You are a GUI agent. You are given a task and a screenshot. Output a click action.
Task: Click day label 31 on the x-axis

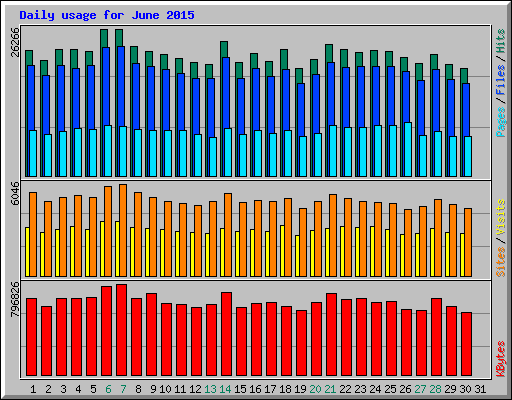tap(480, 389)
